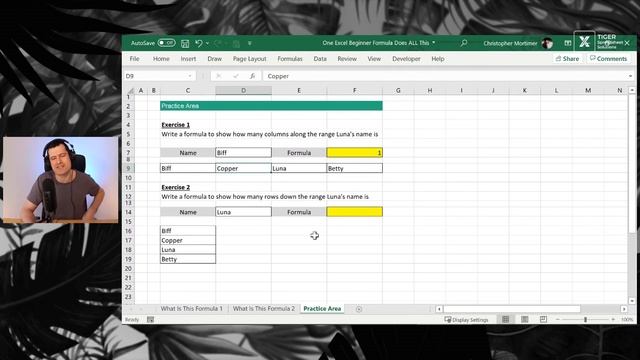Open the Insert ribbon tab
Viewport: 640px width, 360px height.
[x=188, y=59]
